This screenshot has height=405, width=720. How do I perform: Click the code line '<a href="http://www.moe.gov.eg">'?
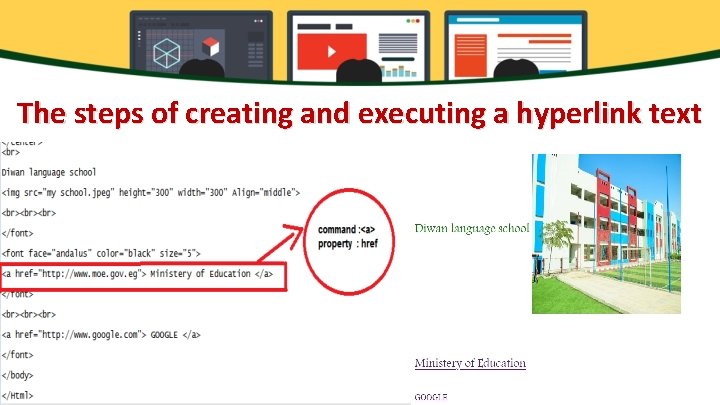137,274
